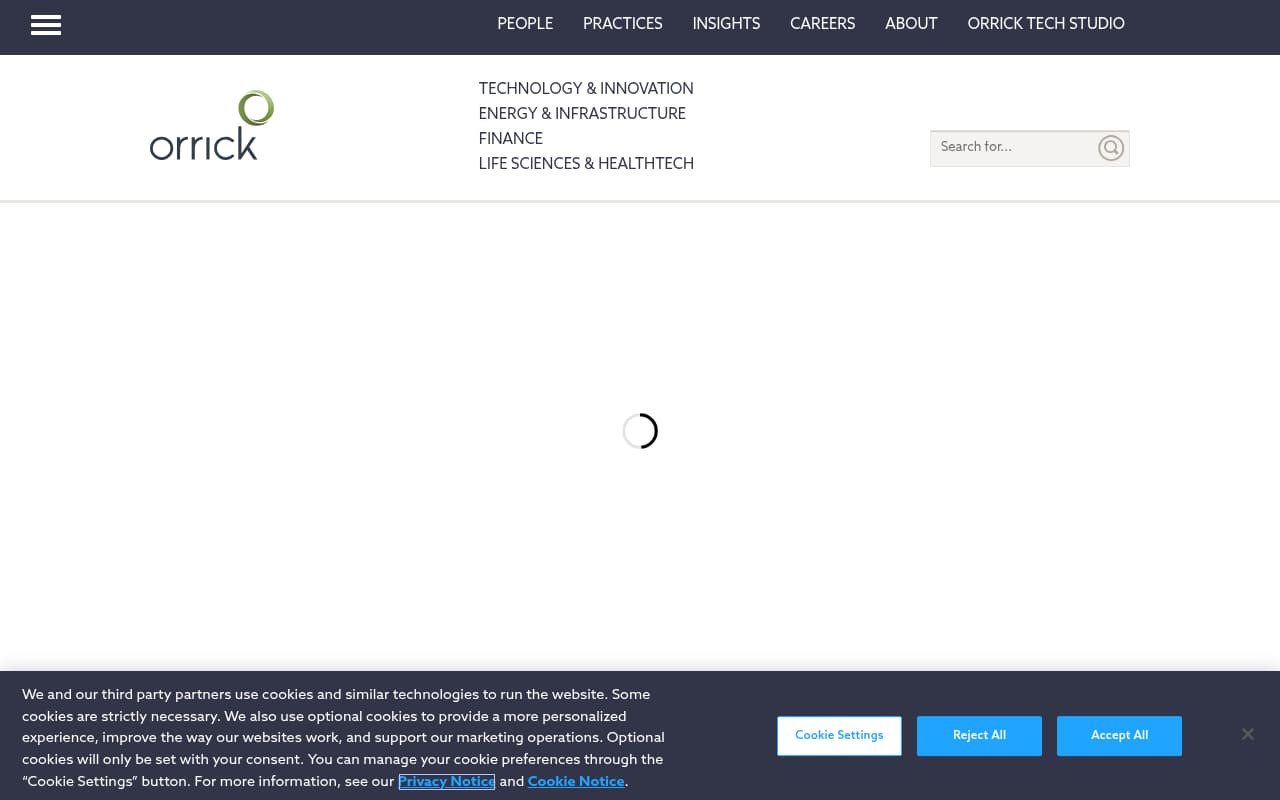Open the Privacy Notice link

446,782
